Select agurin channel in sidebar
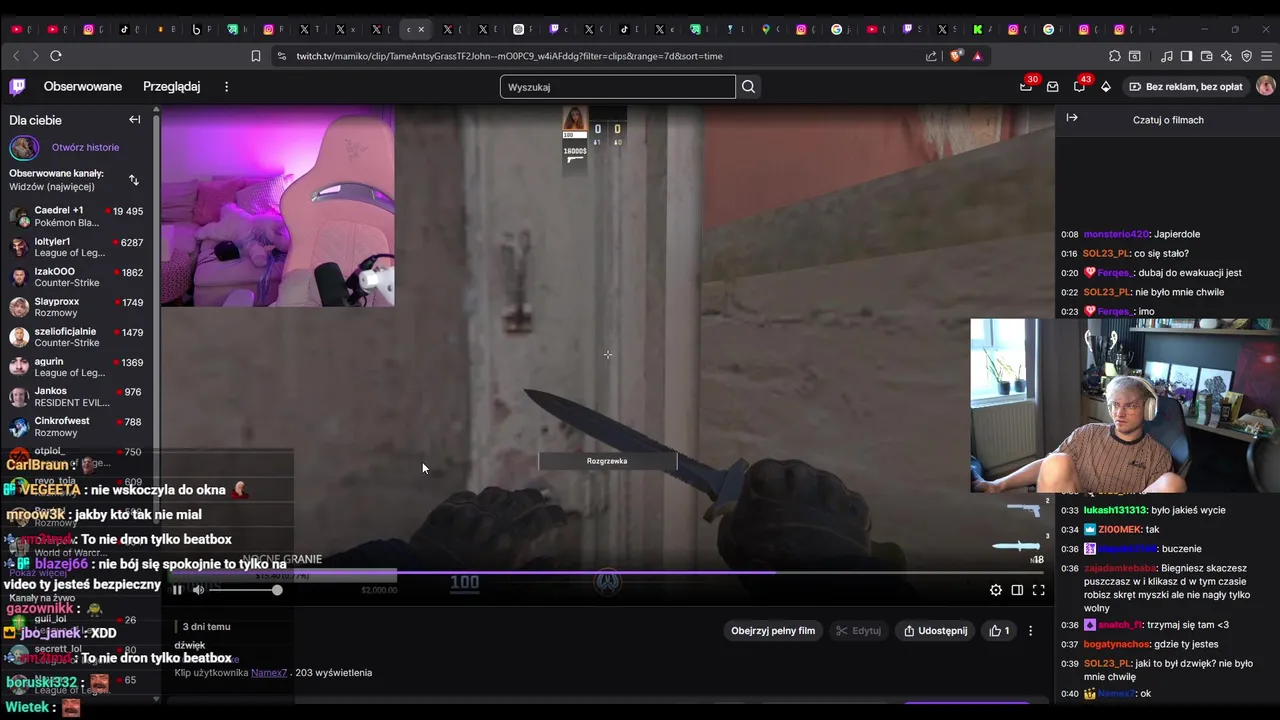 coord(78,367)
